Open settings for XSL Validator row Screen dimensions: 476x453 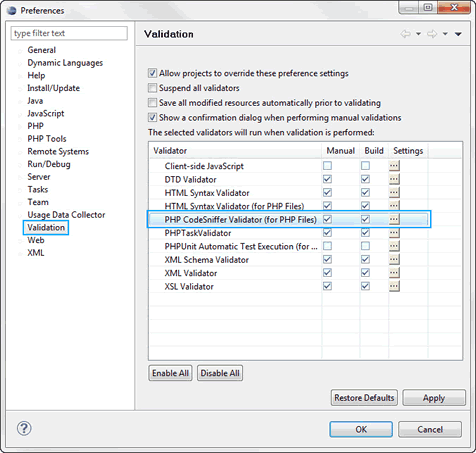pos(394,286)
